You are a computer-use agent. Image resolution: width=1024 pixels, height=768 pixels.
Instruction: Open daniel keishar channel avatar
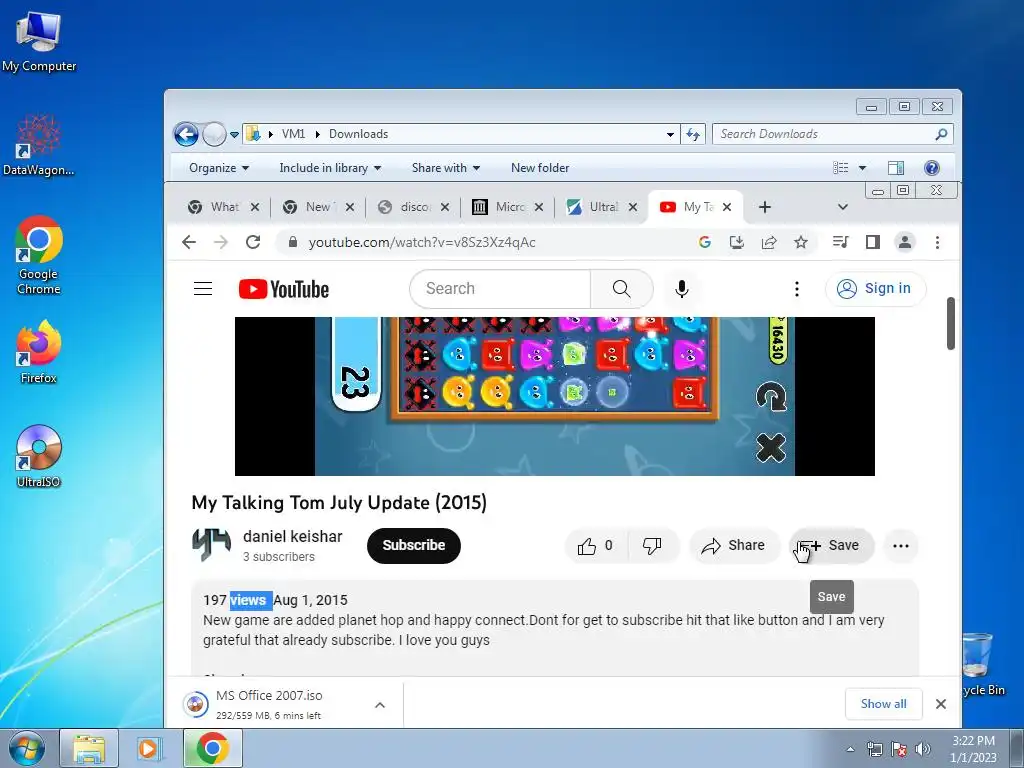(212, 545)
